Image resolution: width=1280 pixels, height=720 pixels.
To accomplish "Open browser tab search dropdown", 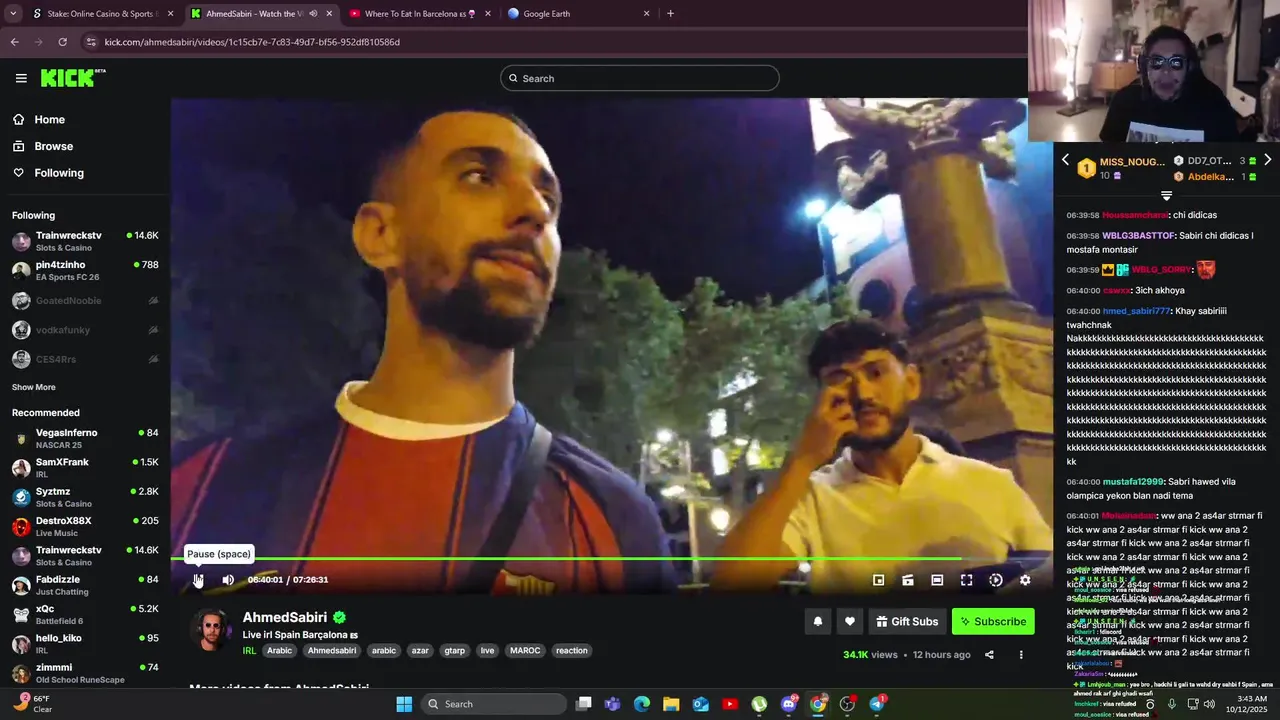I will tap(12, 14).
